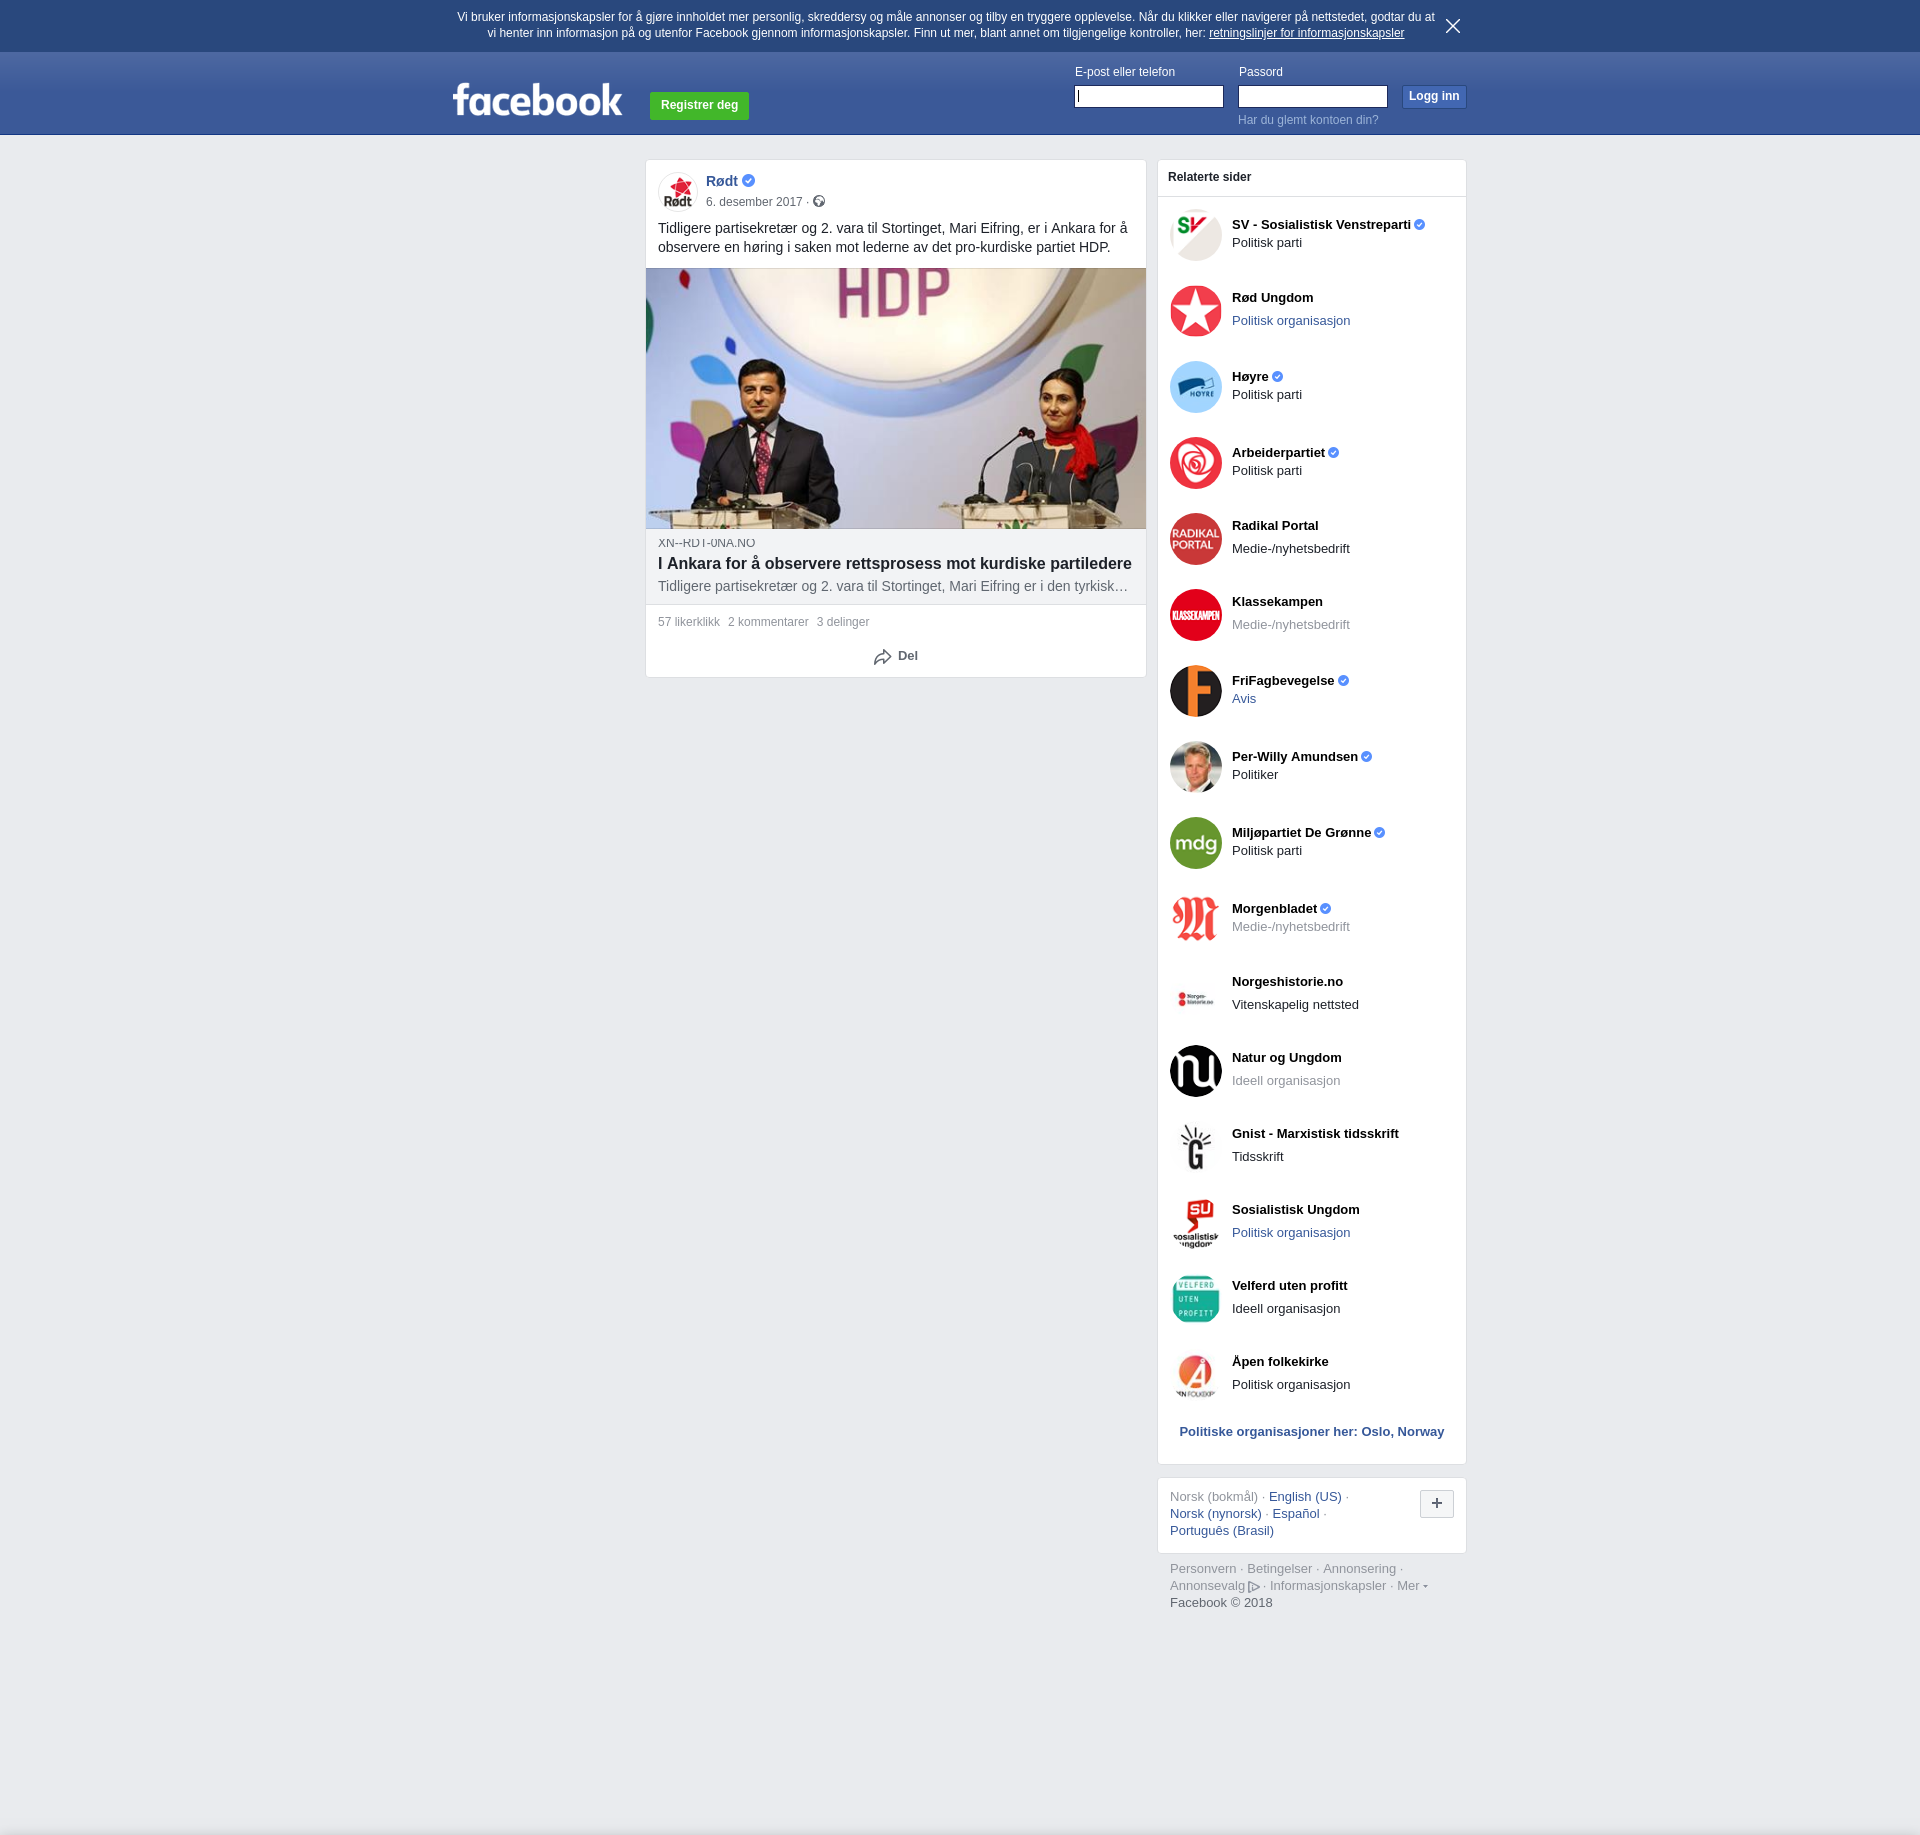1920x1835 pixels.
Task: Open the Høyre page name link
Action: coord(1250,377)
